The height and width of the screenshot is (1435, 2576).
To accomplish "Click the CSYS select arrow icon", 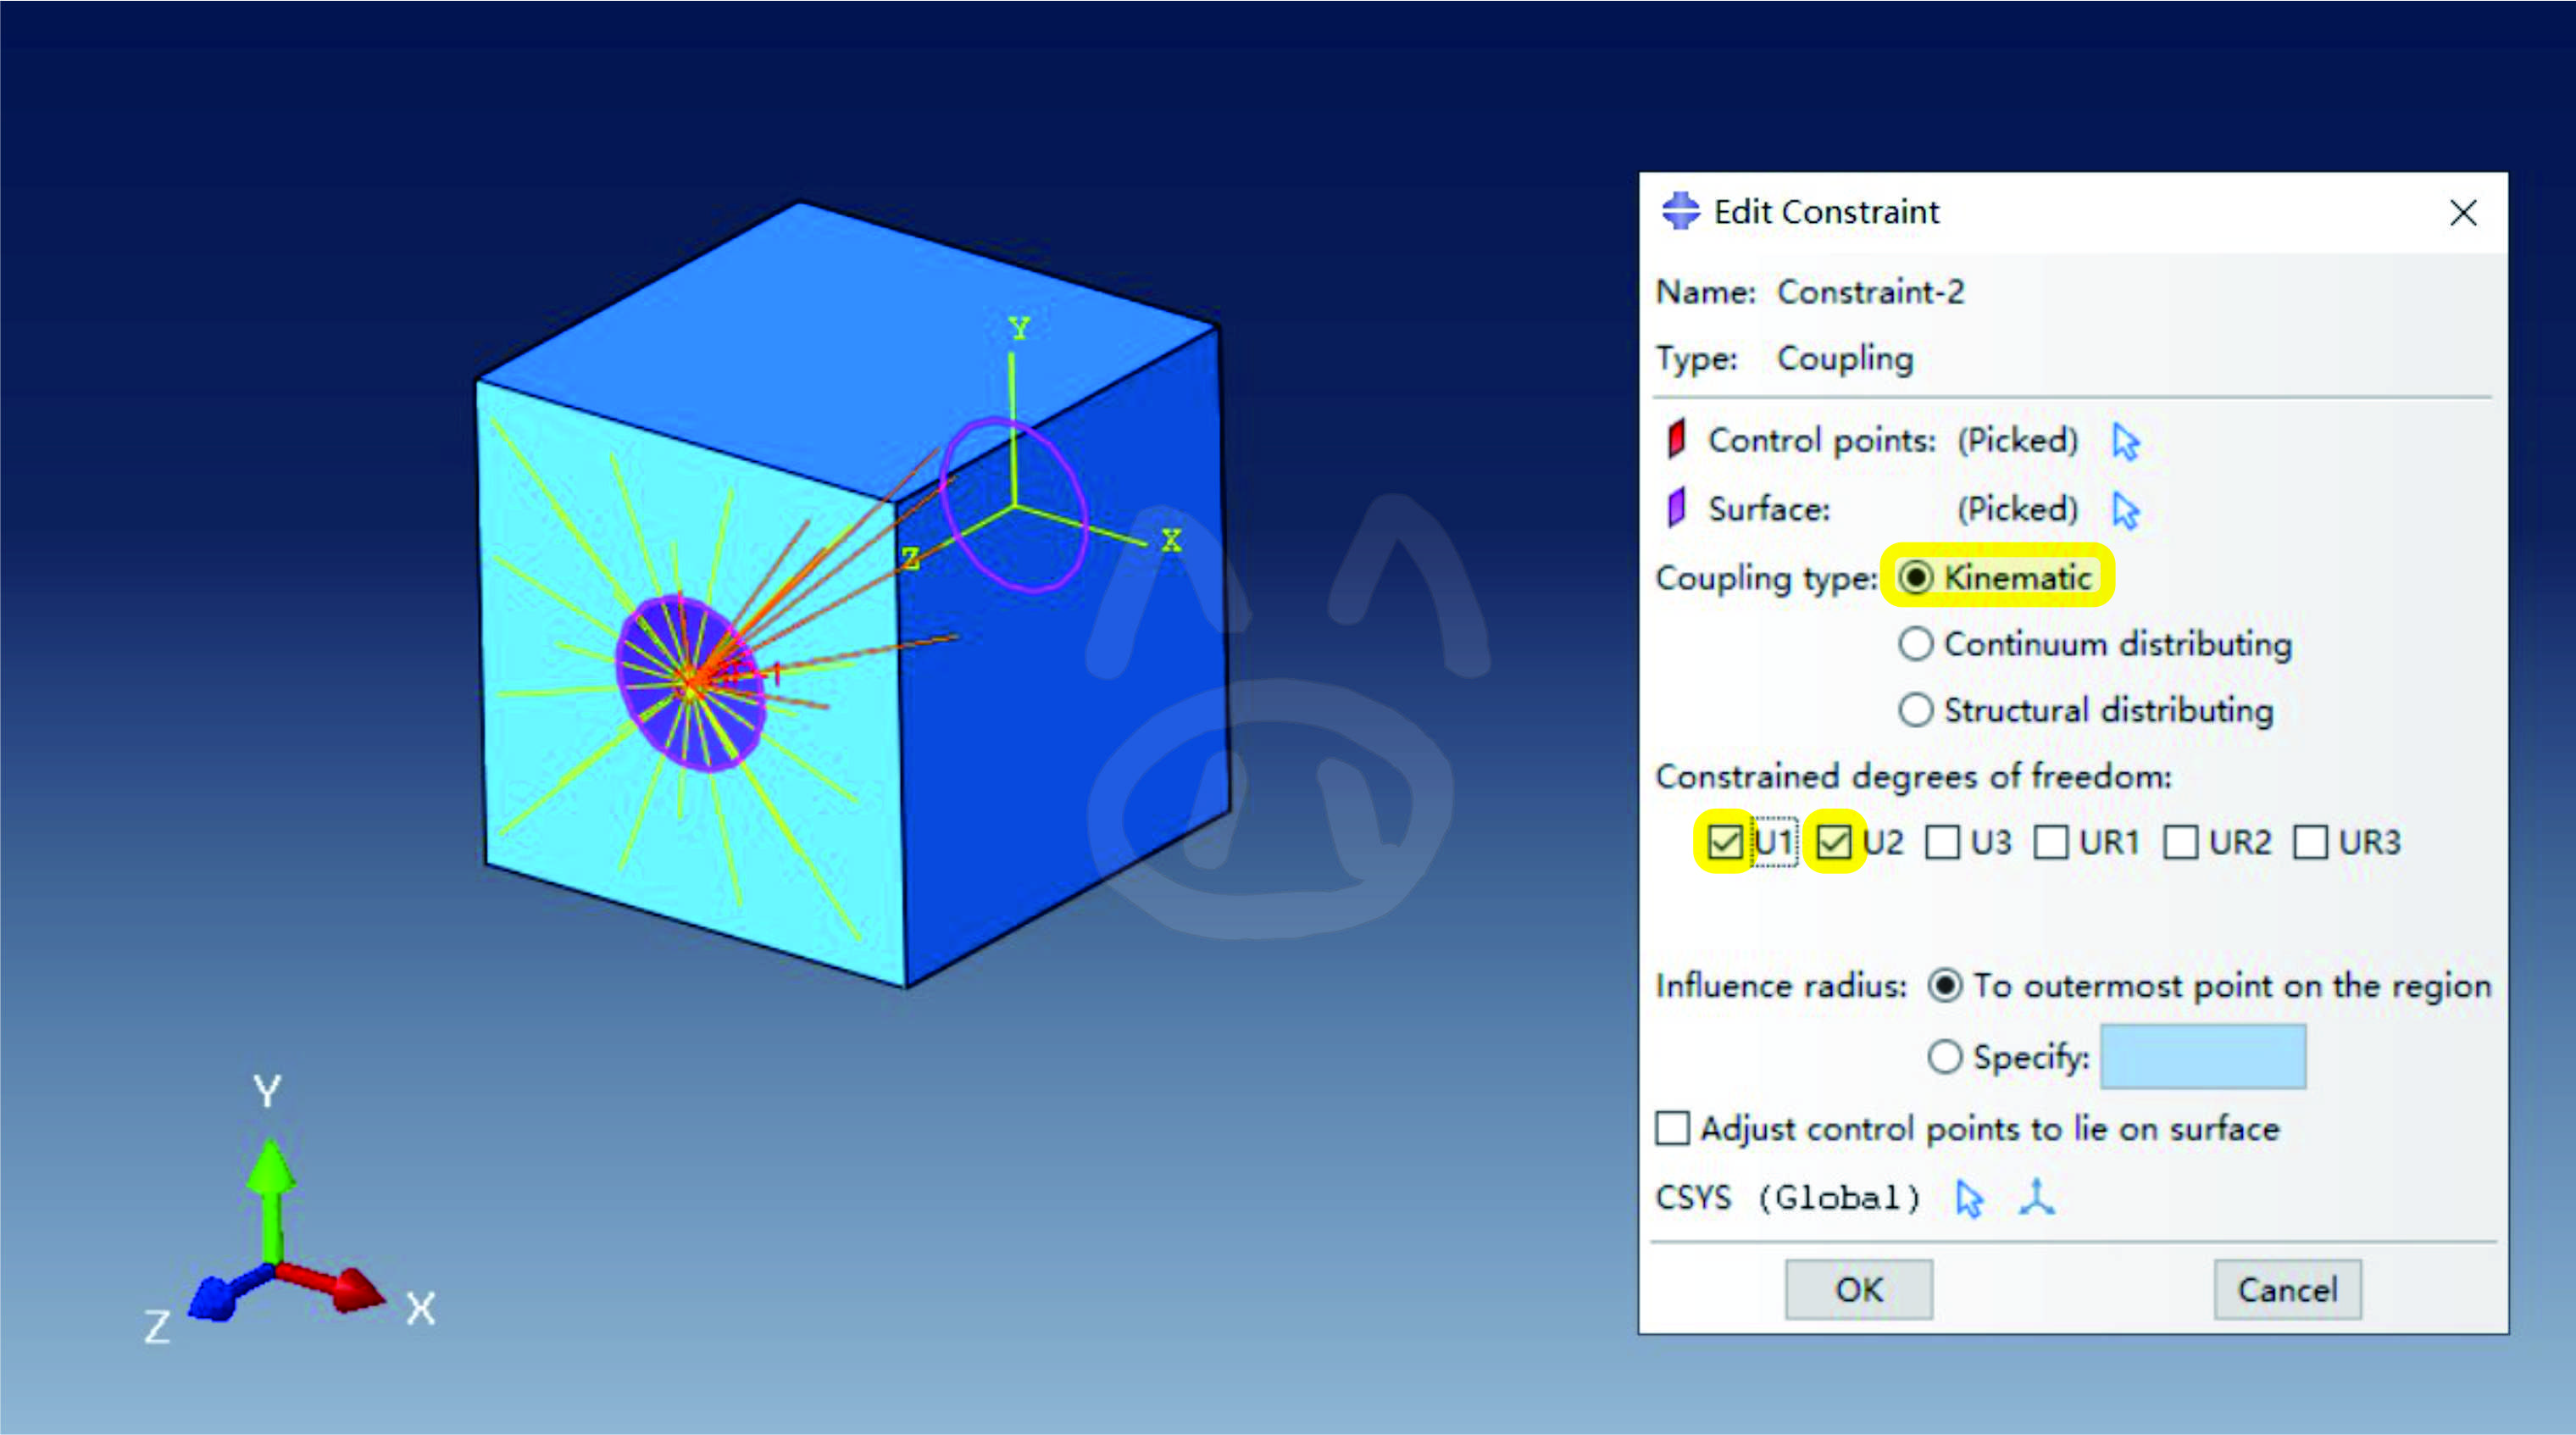I will coord(1969,1198).
